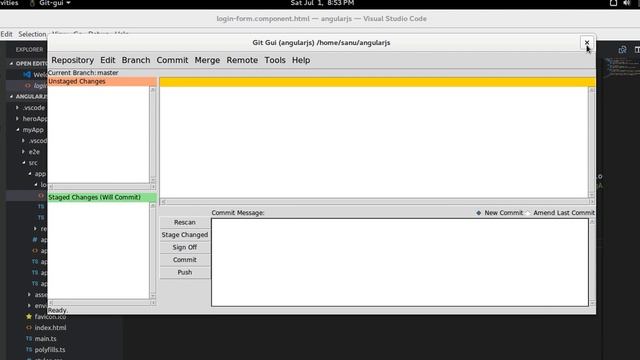
Task: Open index.html in VS Code explorer
Action: (50, 328)
